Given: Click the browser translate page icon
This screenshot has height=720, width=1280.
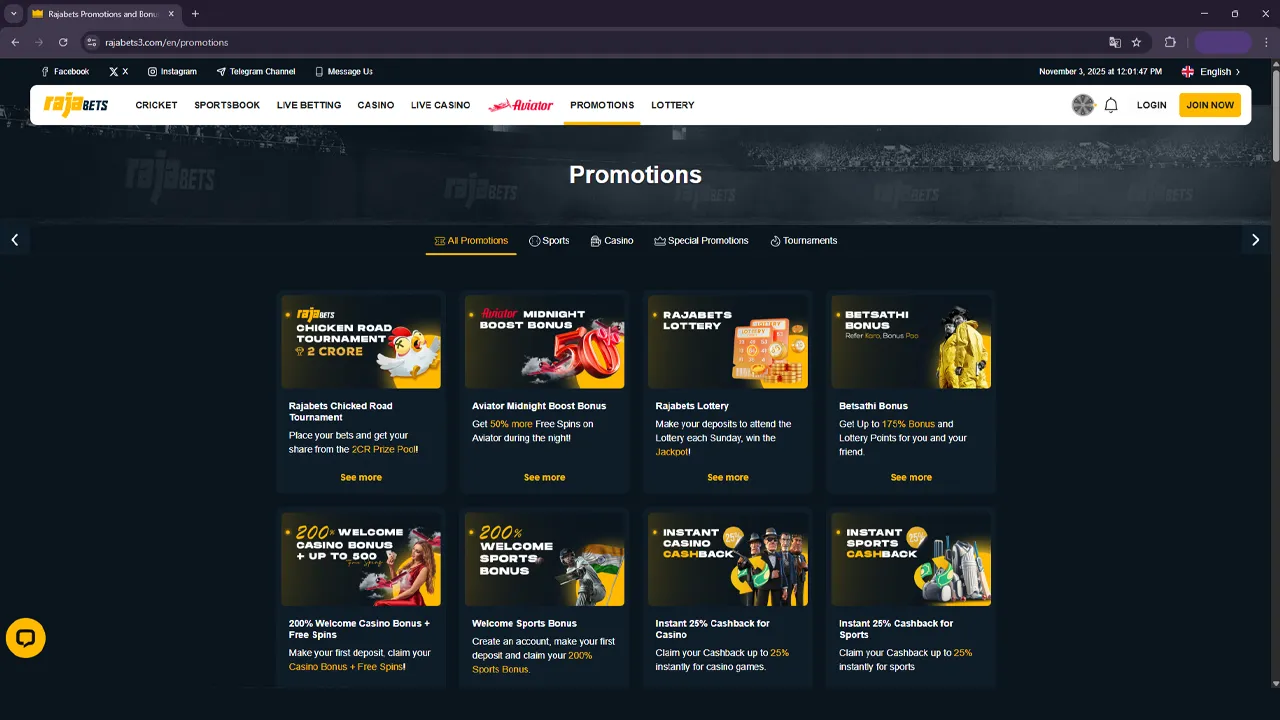Looking at the screenshot, I should 1115,43.
